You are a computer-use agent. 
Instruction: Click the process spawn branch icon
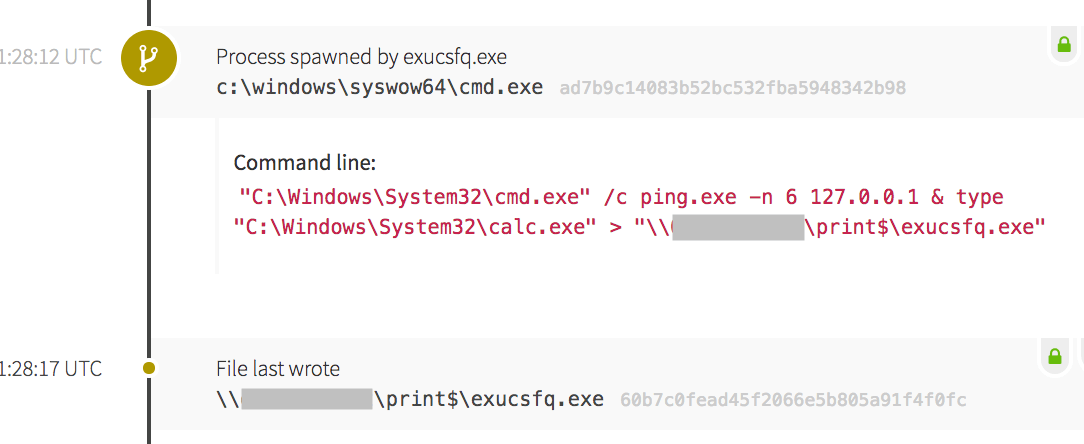tap(149, 59)
